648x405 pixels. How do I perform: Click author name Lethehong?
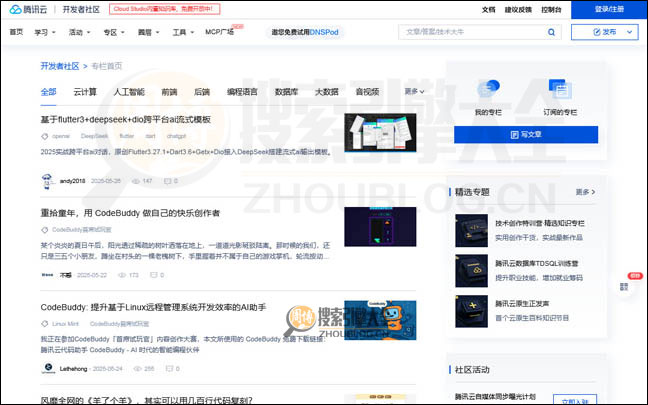(x=73, y=369)
